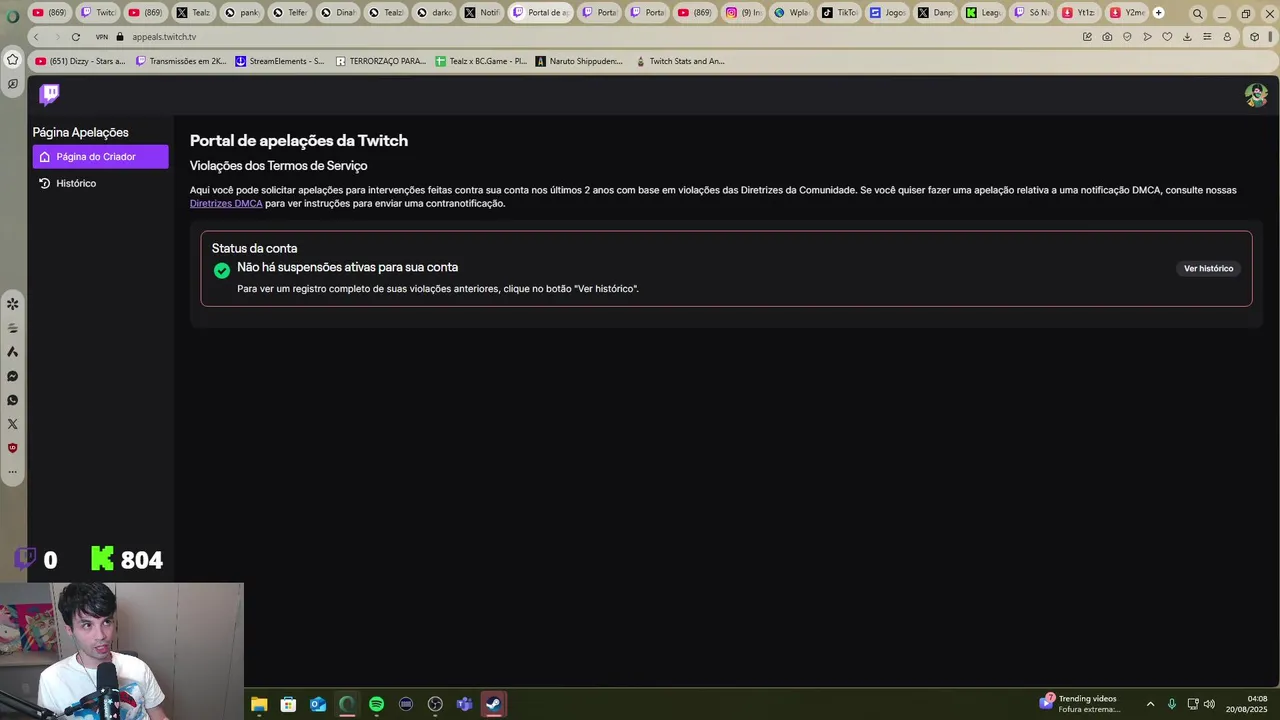Image resolution: width=1280 pixels, height=720 pixels.
Task: Open sidebar three-dots more options
Action: [13, 472]
